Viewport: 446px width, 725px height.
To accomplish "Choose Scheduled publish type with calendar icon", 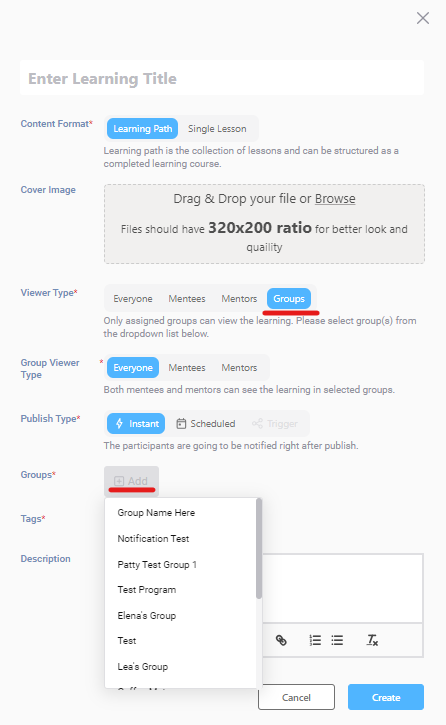I will coord(206,424).
